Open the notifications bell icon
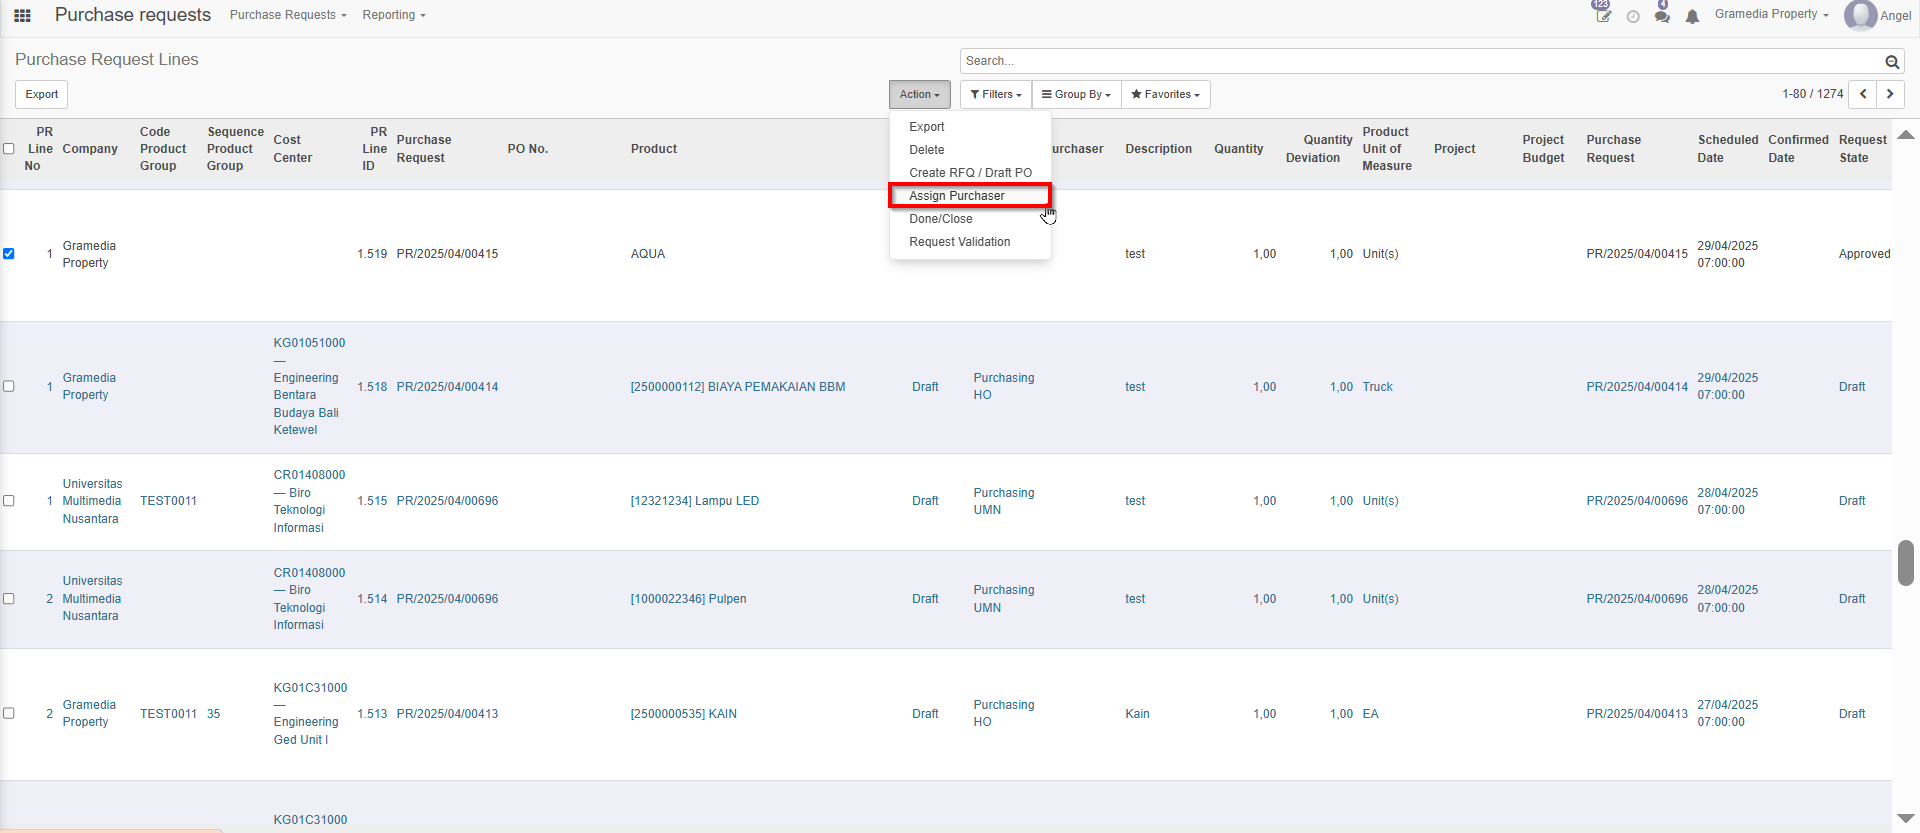 click(x=1692, y=16)
